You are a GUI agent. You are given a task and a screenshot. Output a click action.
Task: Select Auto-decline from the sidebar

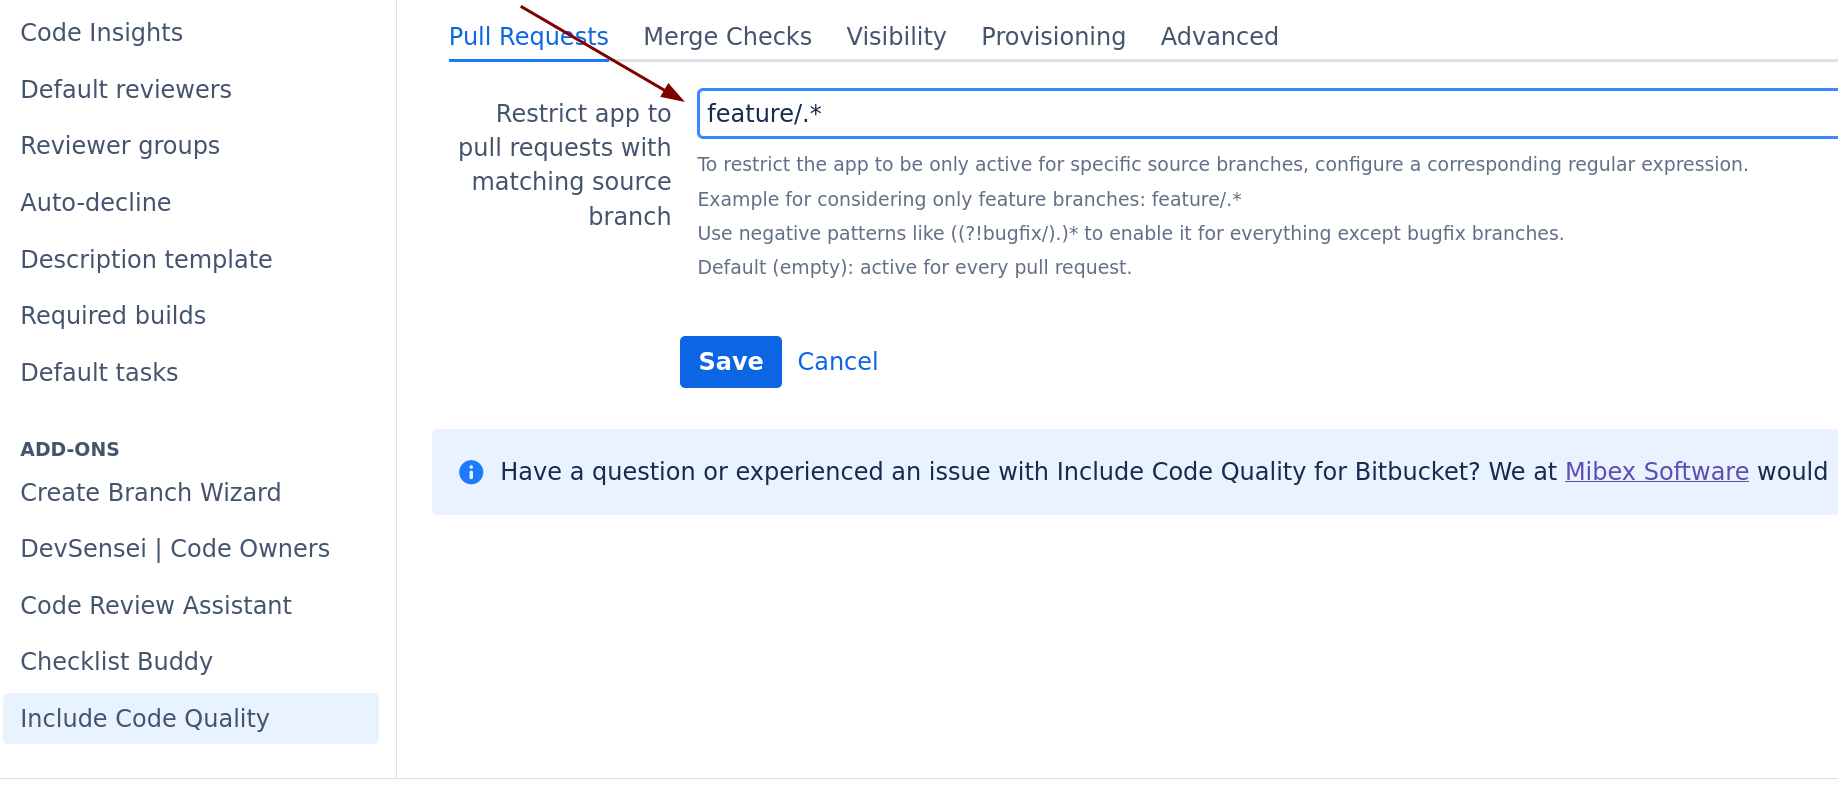click(96, 203)
